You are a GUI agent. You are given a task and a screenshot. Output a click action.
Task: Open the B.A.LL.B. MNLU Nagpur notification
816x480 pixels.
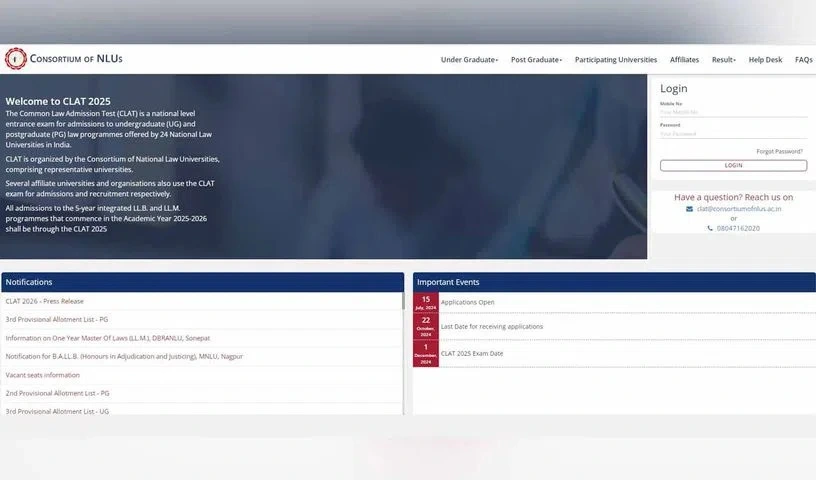coord(124,357)
